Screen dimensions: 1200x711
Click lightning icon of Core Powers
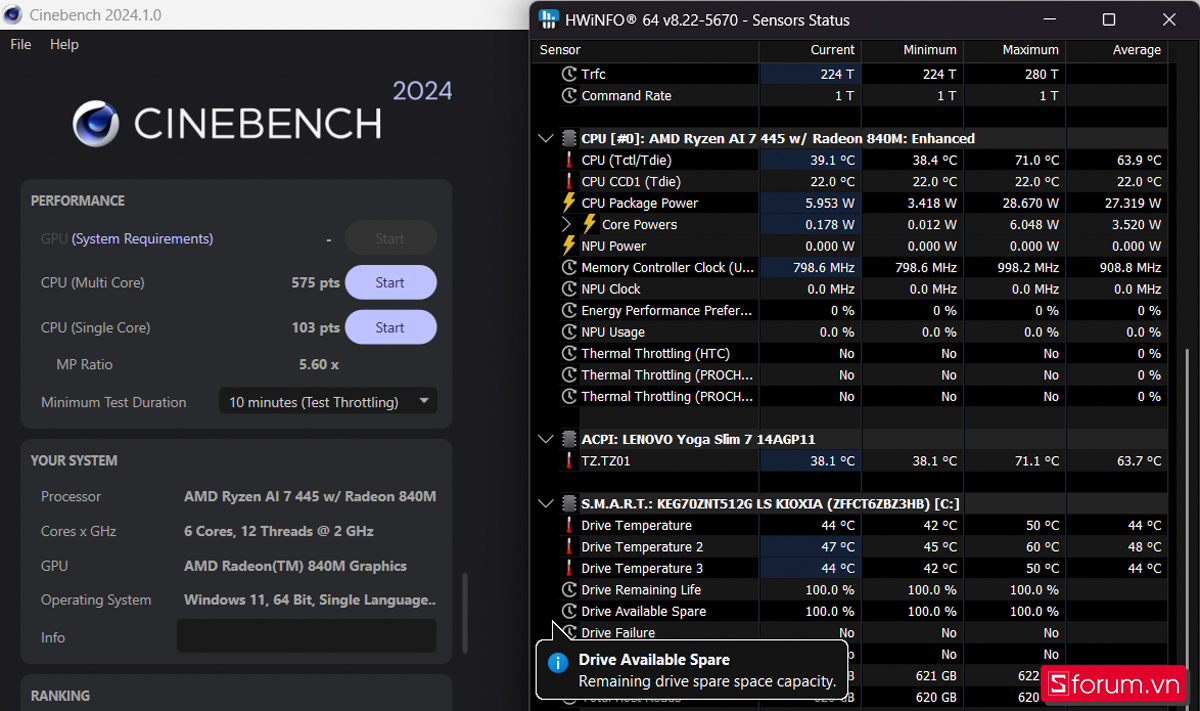590,225
